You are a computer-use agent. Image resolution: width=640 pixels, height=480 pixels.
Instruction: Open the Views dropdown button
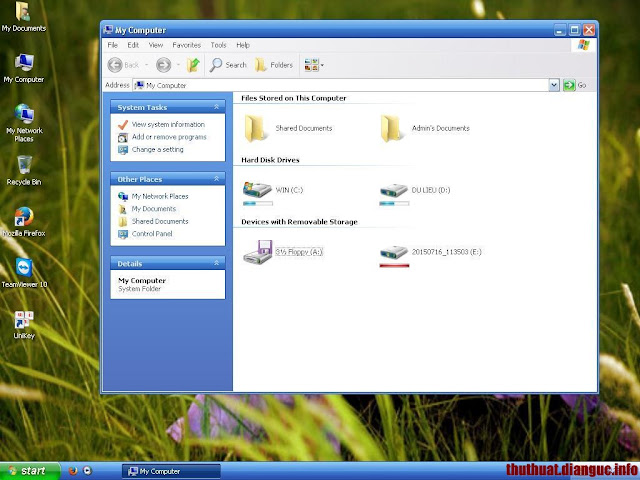(314, 65)
